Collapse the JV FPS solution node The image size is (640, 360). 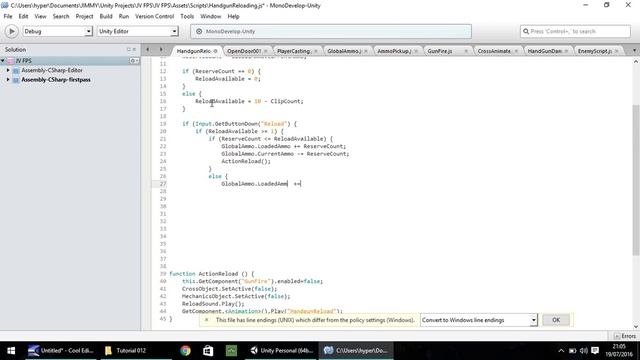[3, 61]
